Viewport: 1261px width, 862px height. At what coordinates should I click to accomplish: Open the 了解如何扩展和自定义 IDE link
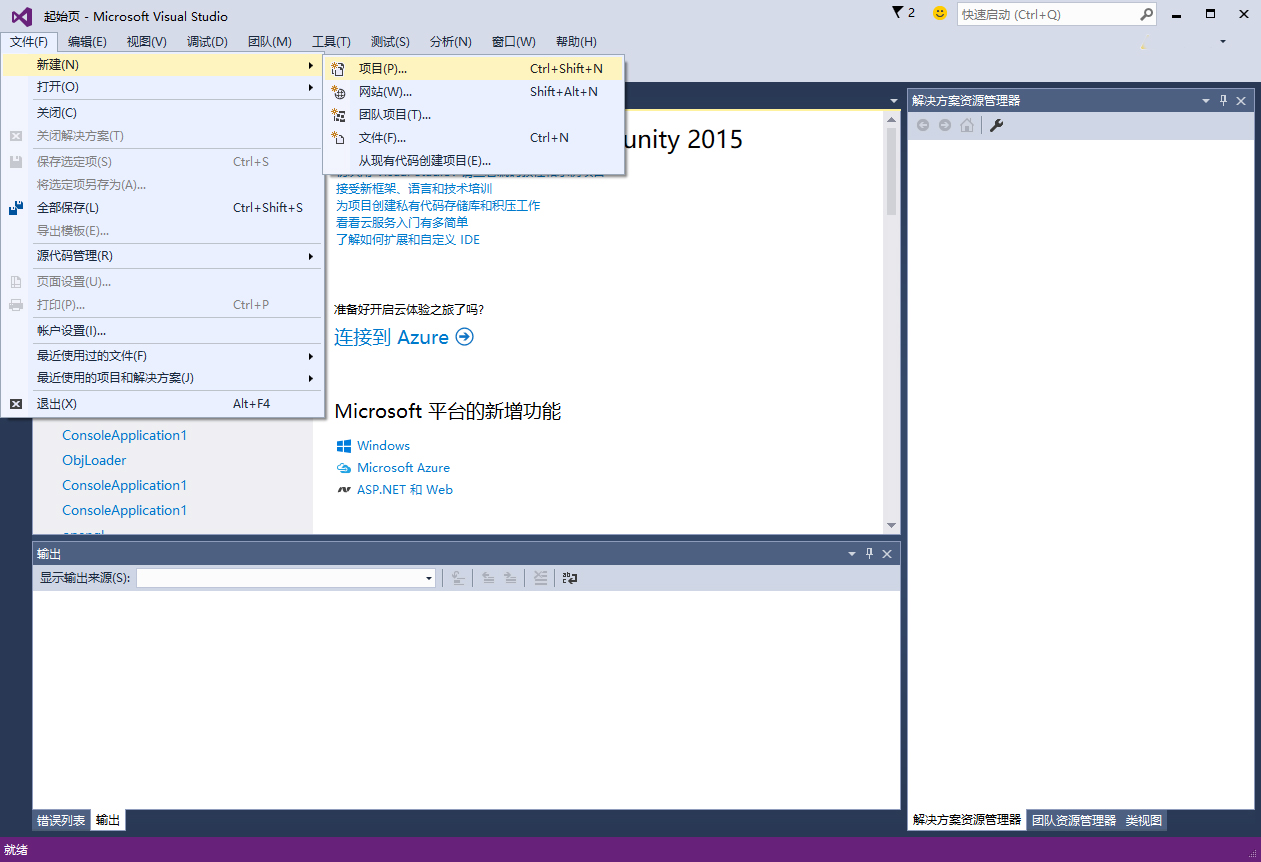408,240
